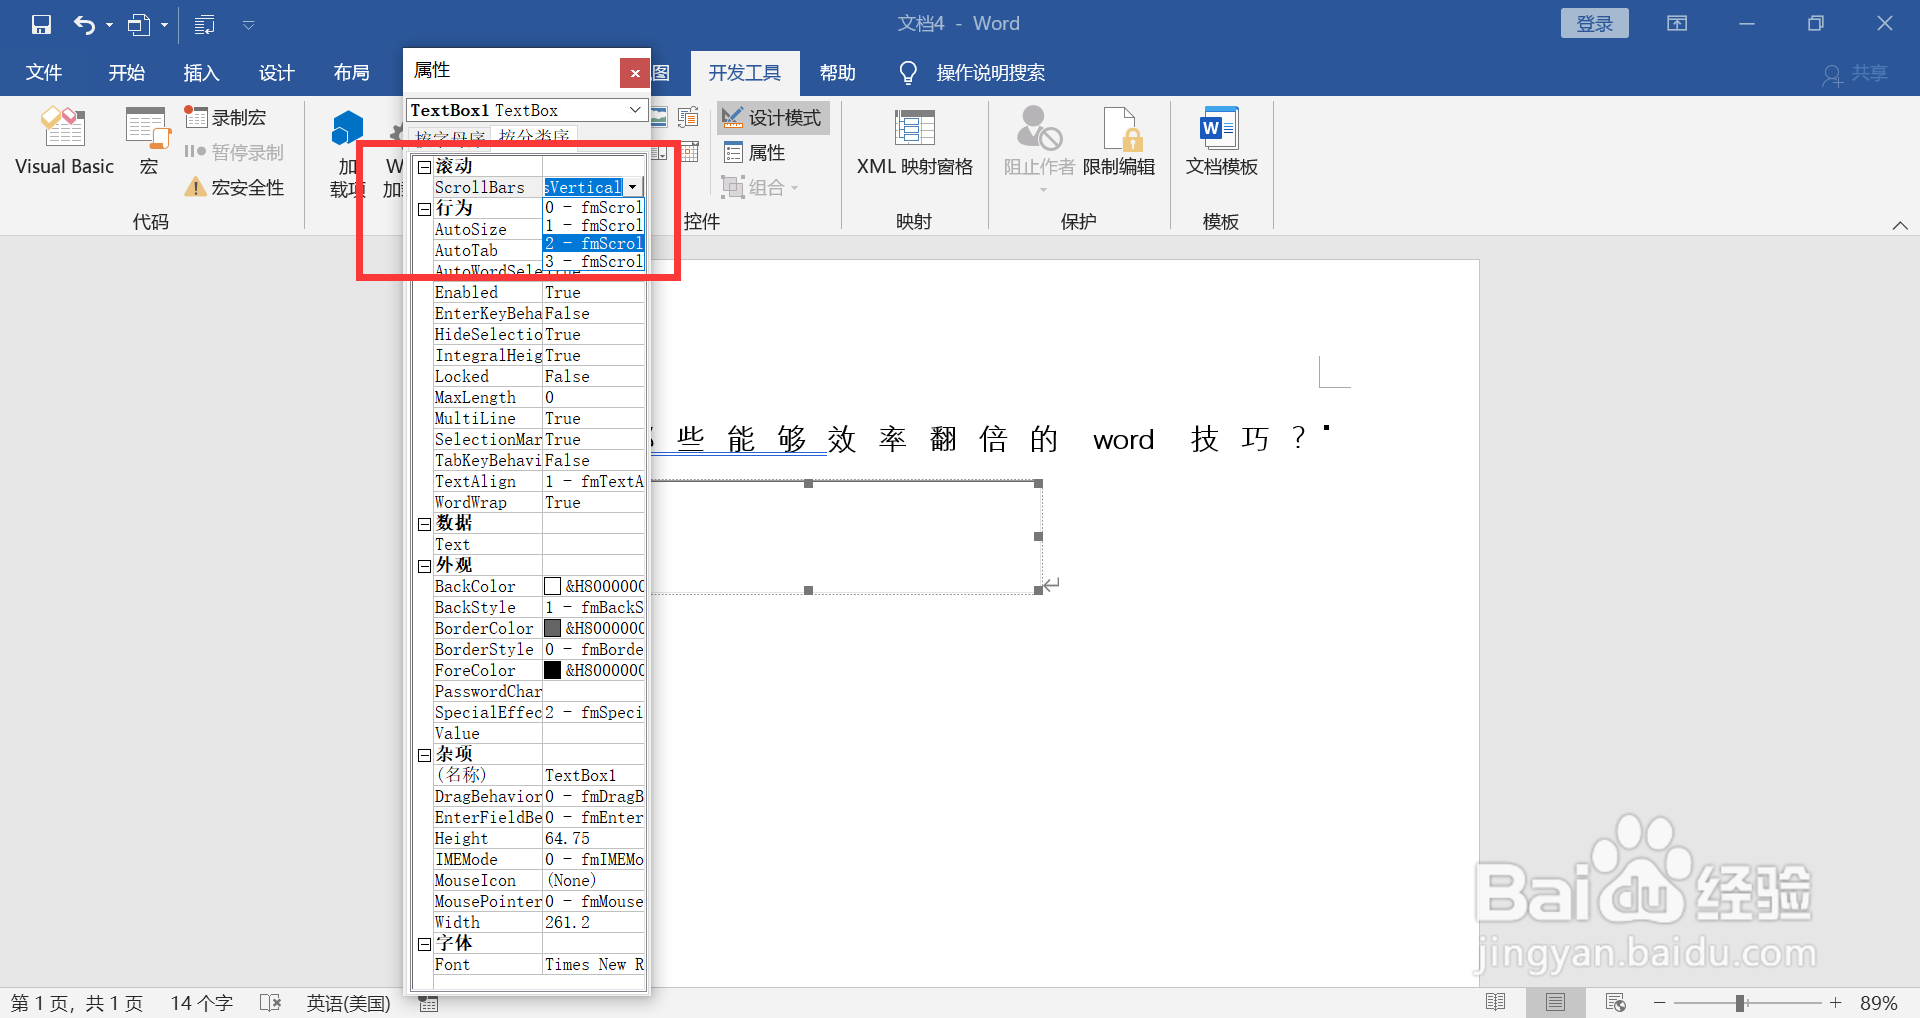Choose option 1 - fmScrol in list
Image resolution: width=1920 pixels, height=1018 pixels.
[x=594, y=225]
